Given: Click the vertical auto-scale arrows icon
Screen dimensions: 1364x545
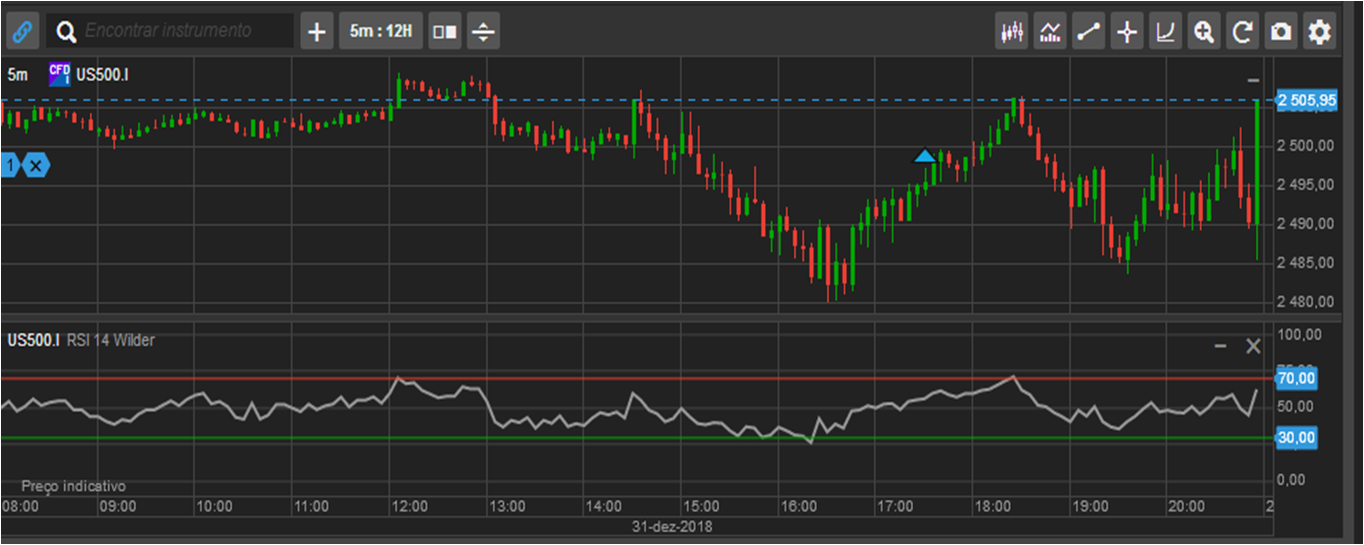Looking at the screenshot, I should [x=483, y=32].
